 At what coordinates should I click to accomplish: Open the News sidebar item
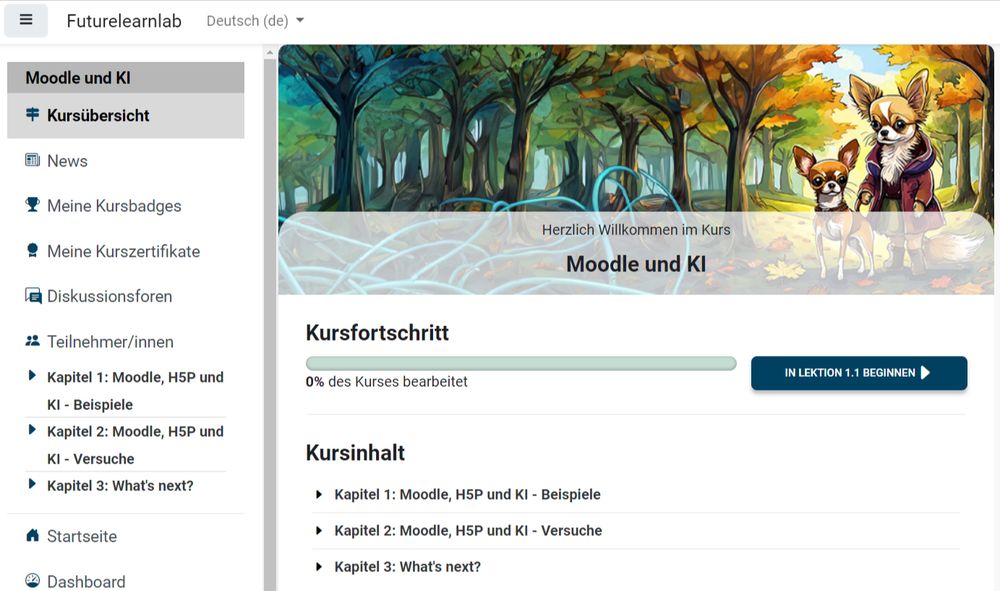[67, 161]
